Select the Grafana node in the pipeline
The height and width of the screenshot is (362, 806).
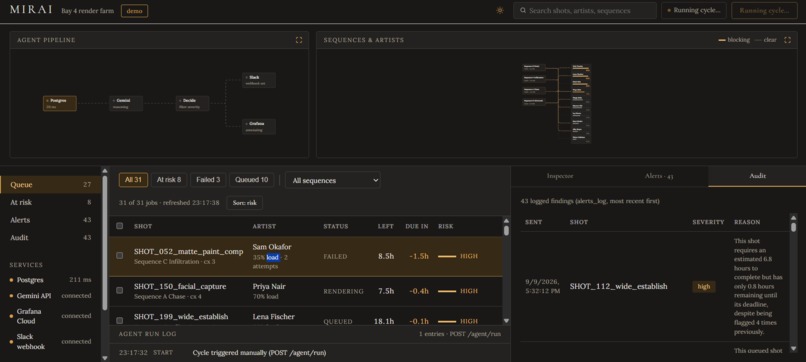click(259, 126)
